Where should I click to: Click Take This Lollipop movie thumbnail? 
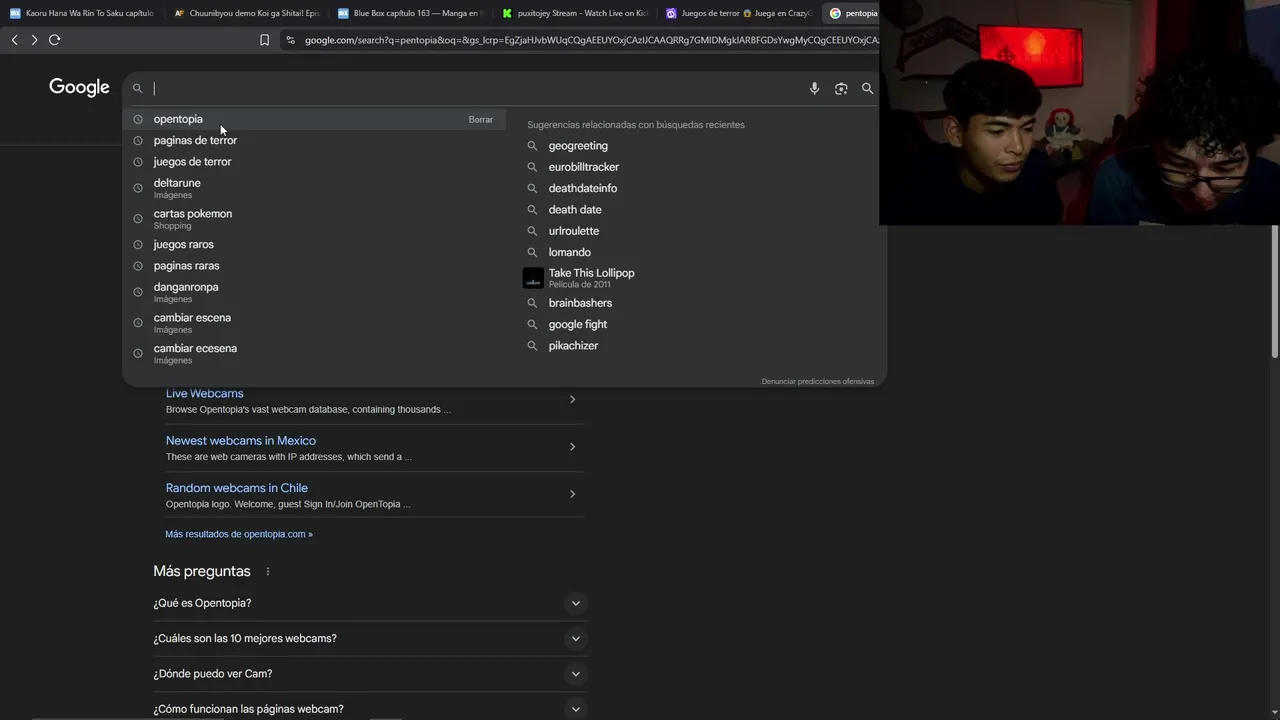tap(533, 278)
